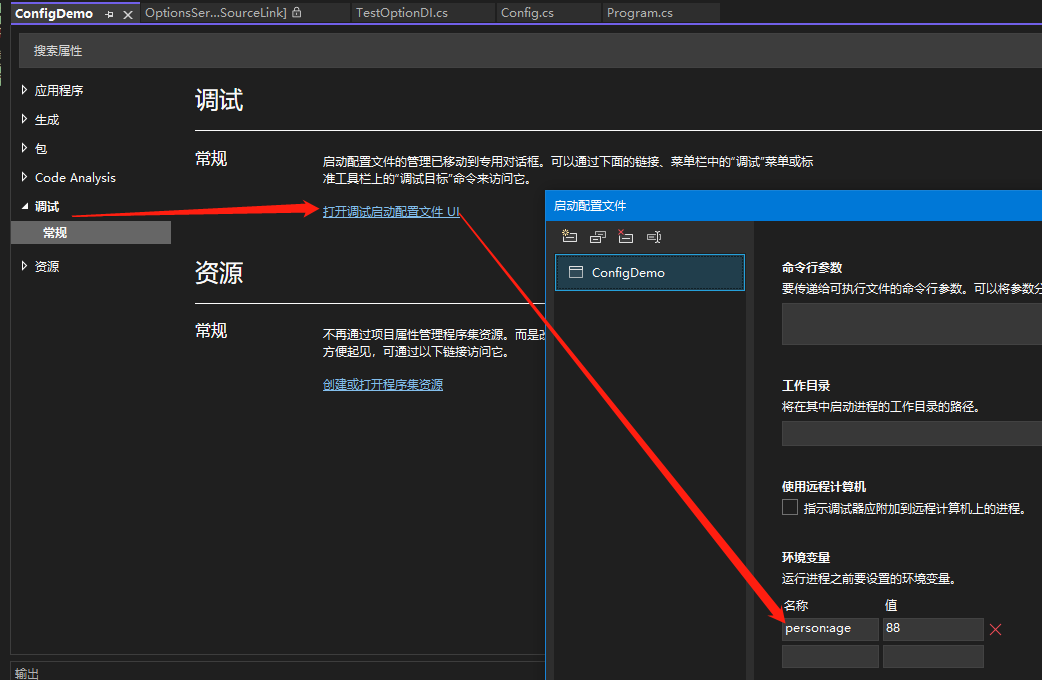The height and width of the screenshot is (680, 1042).
Task: Expand the 生成 section
Action: [25, 119]
